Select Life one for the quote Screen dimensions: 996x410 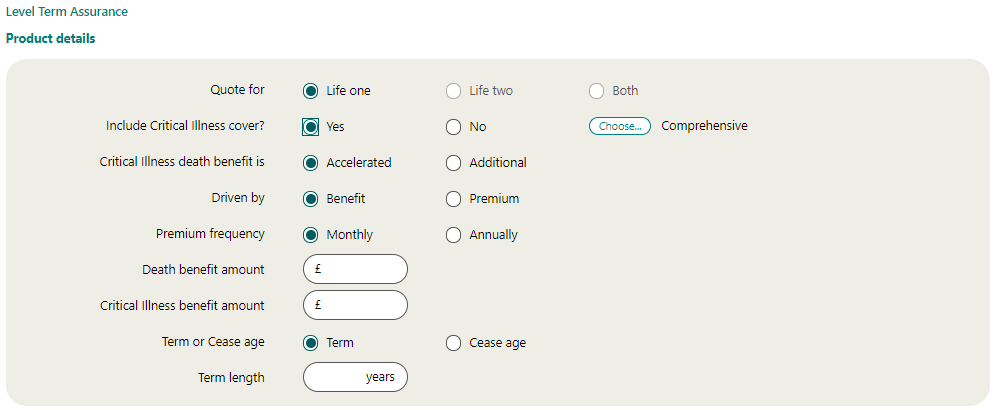point(311,91)
